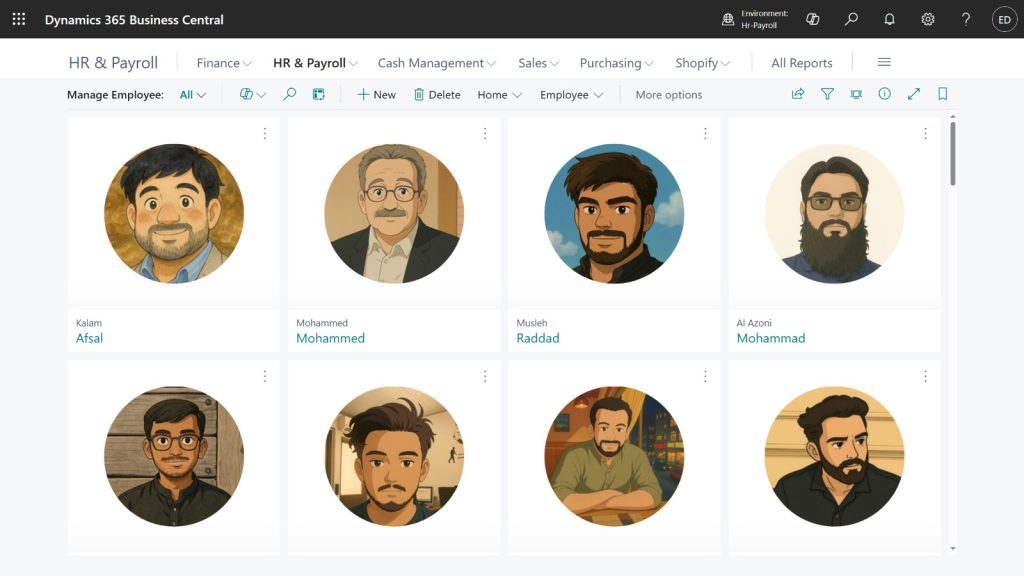Open Copilot from the top bar

coord(813,19)
